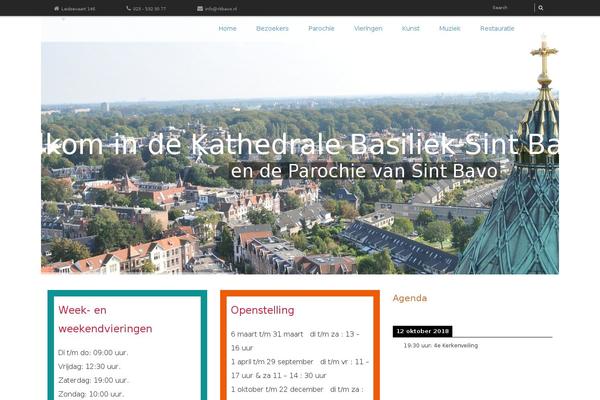Viewport: 600px width, 400px height.
Task: Click the home address icon in top bar
Action: (57, 8)
